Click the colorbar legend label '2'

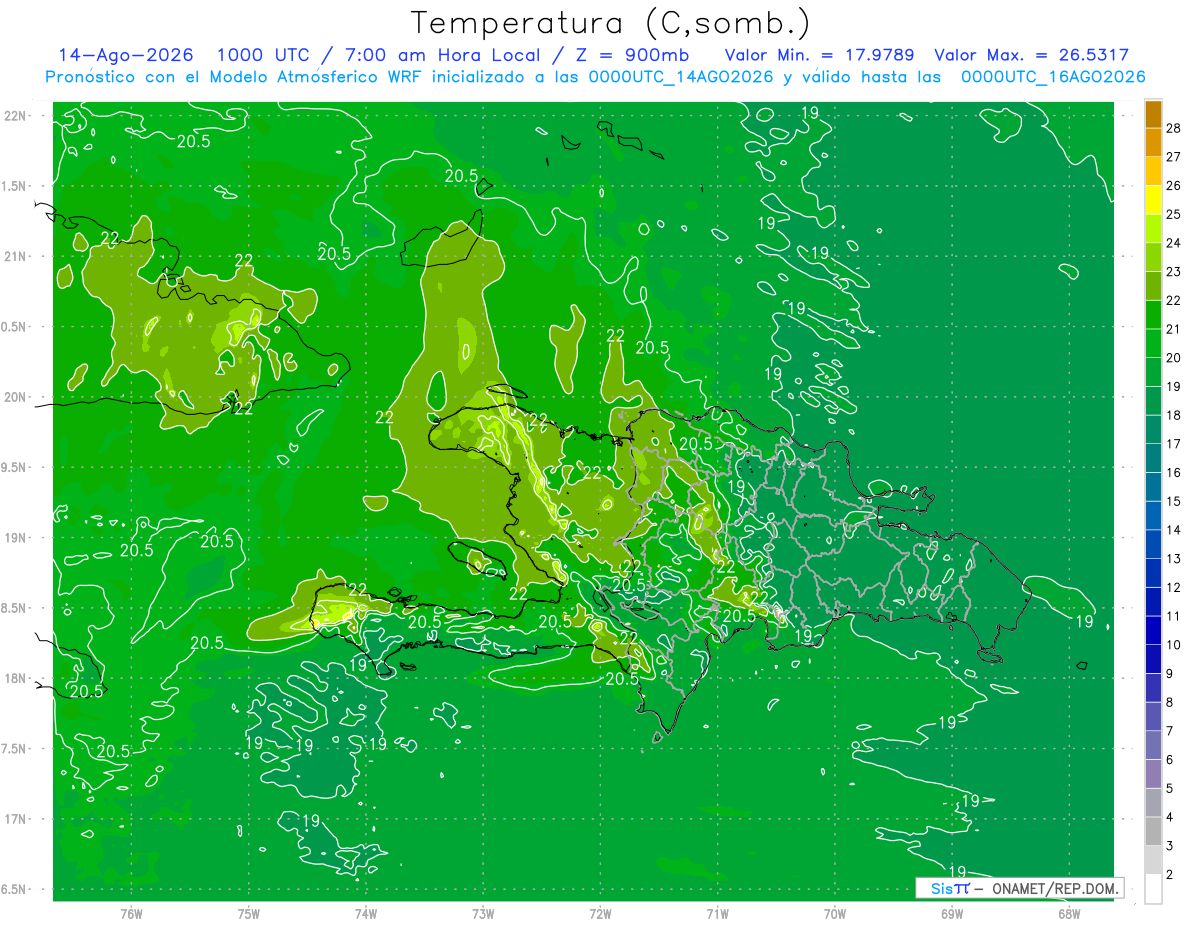click(x=1170, y=875)
